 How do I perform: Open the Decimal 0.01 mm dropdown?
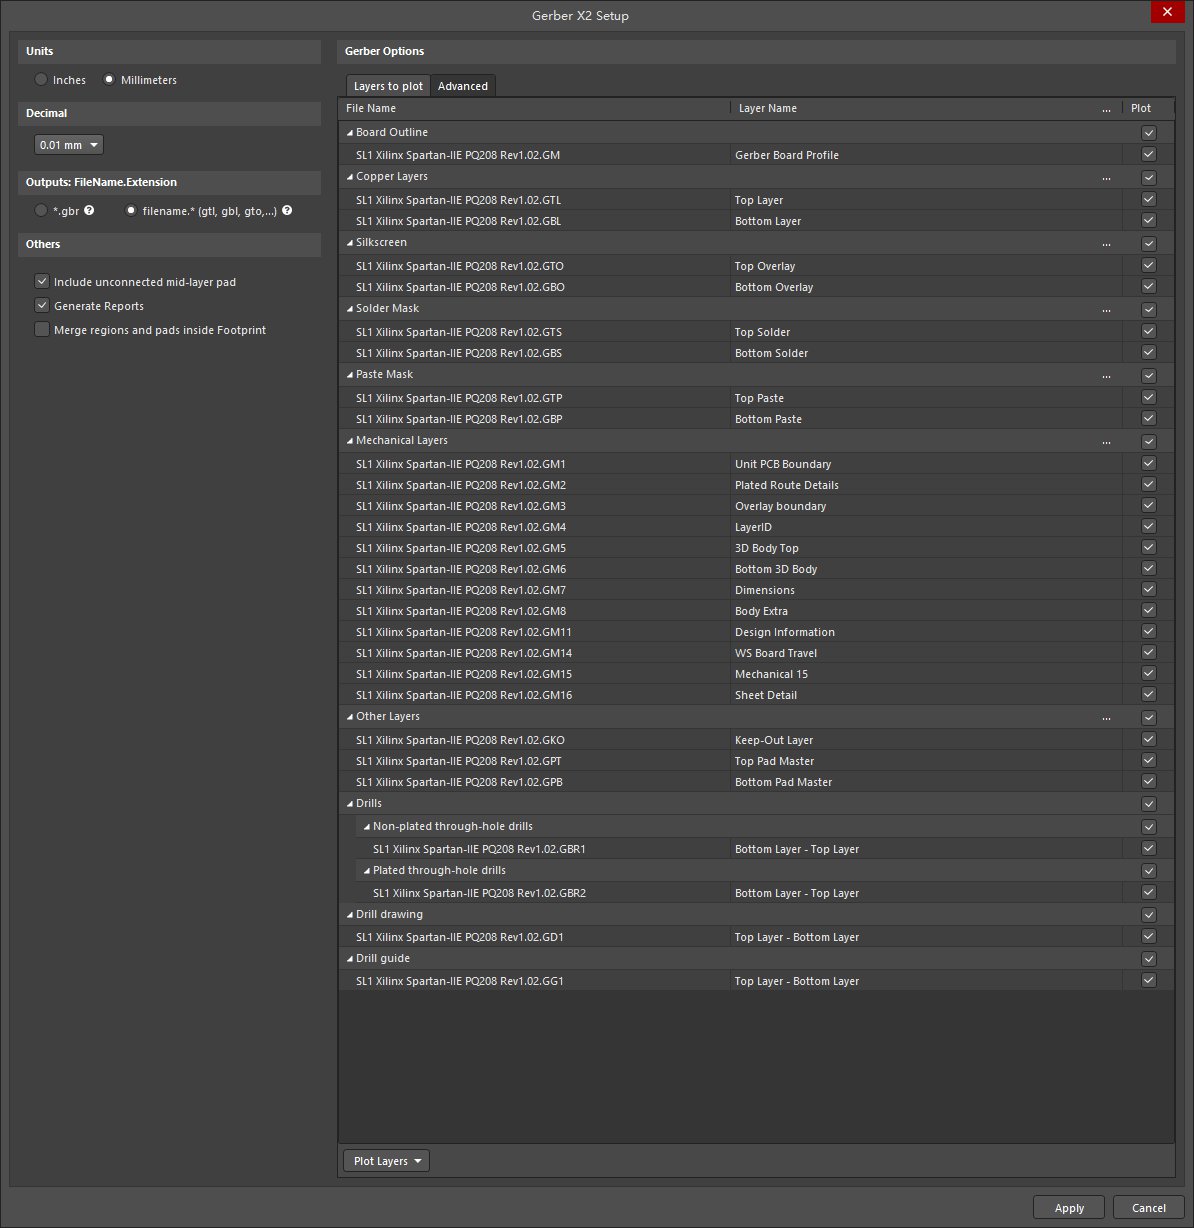(x=69, y=145)
